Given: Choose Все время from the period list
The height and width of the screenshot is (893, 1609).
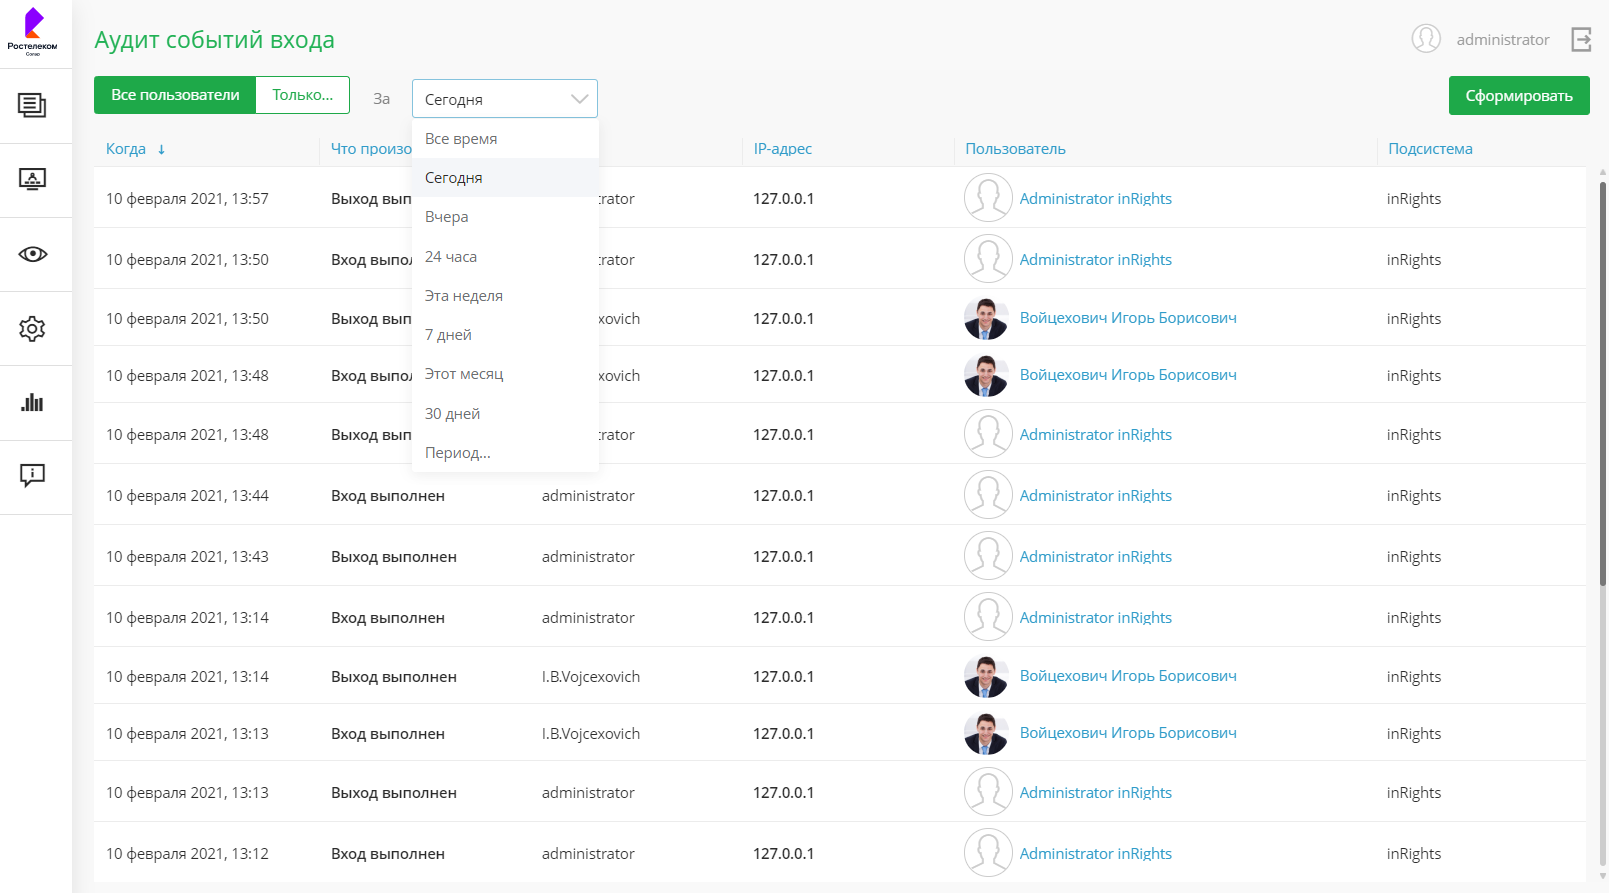Looking at the screenshot, I should (x=505, y=139).
